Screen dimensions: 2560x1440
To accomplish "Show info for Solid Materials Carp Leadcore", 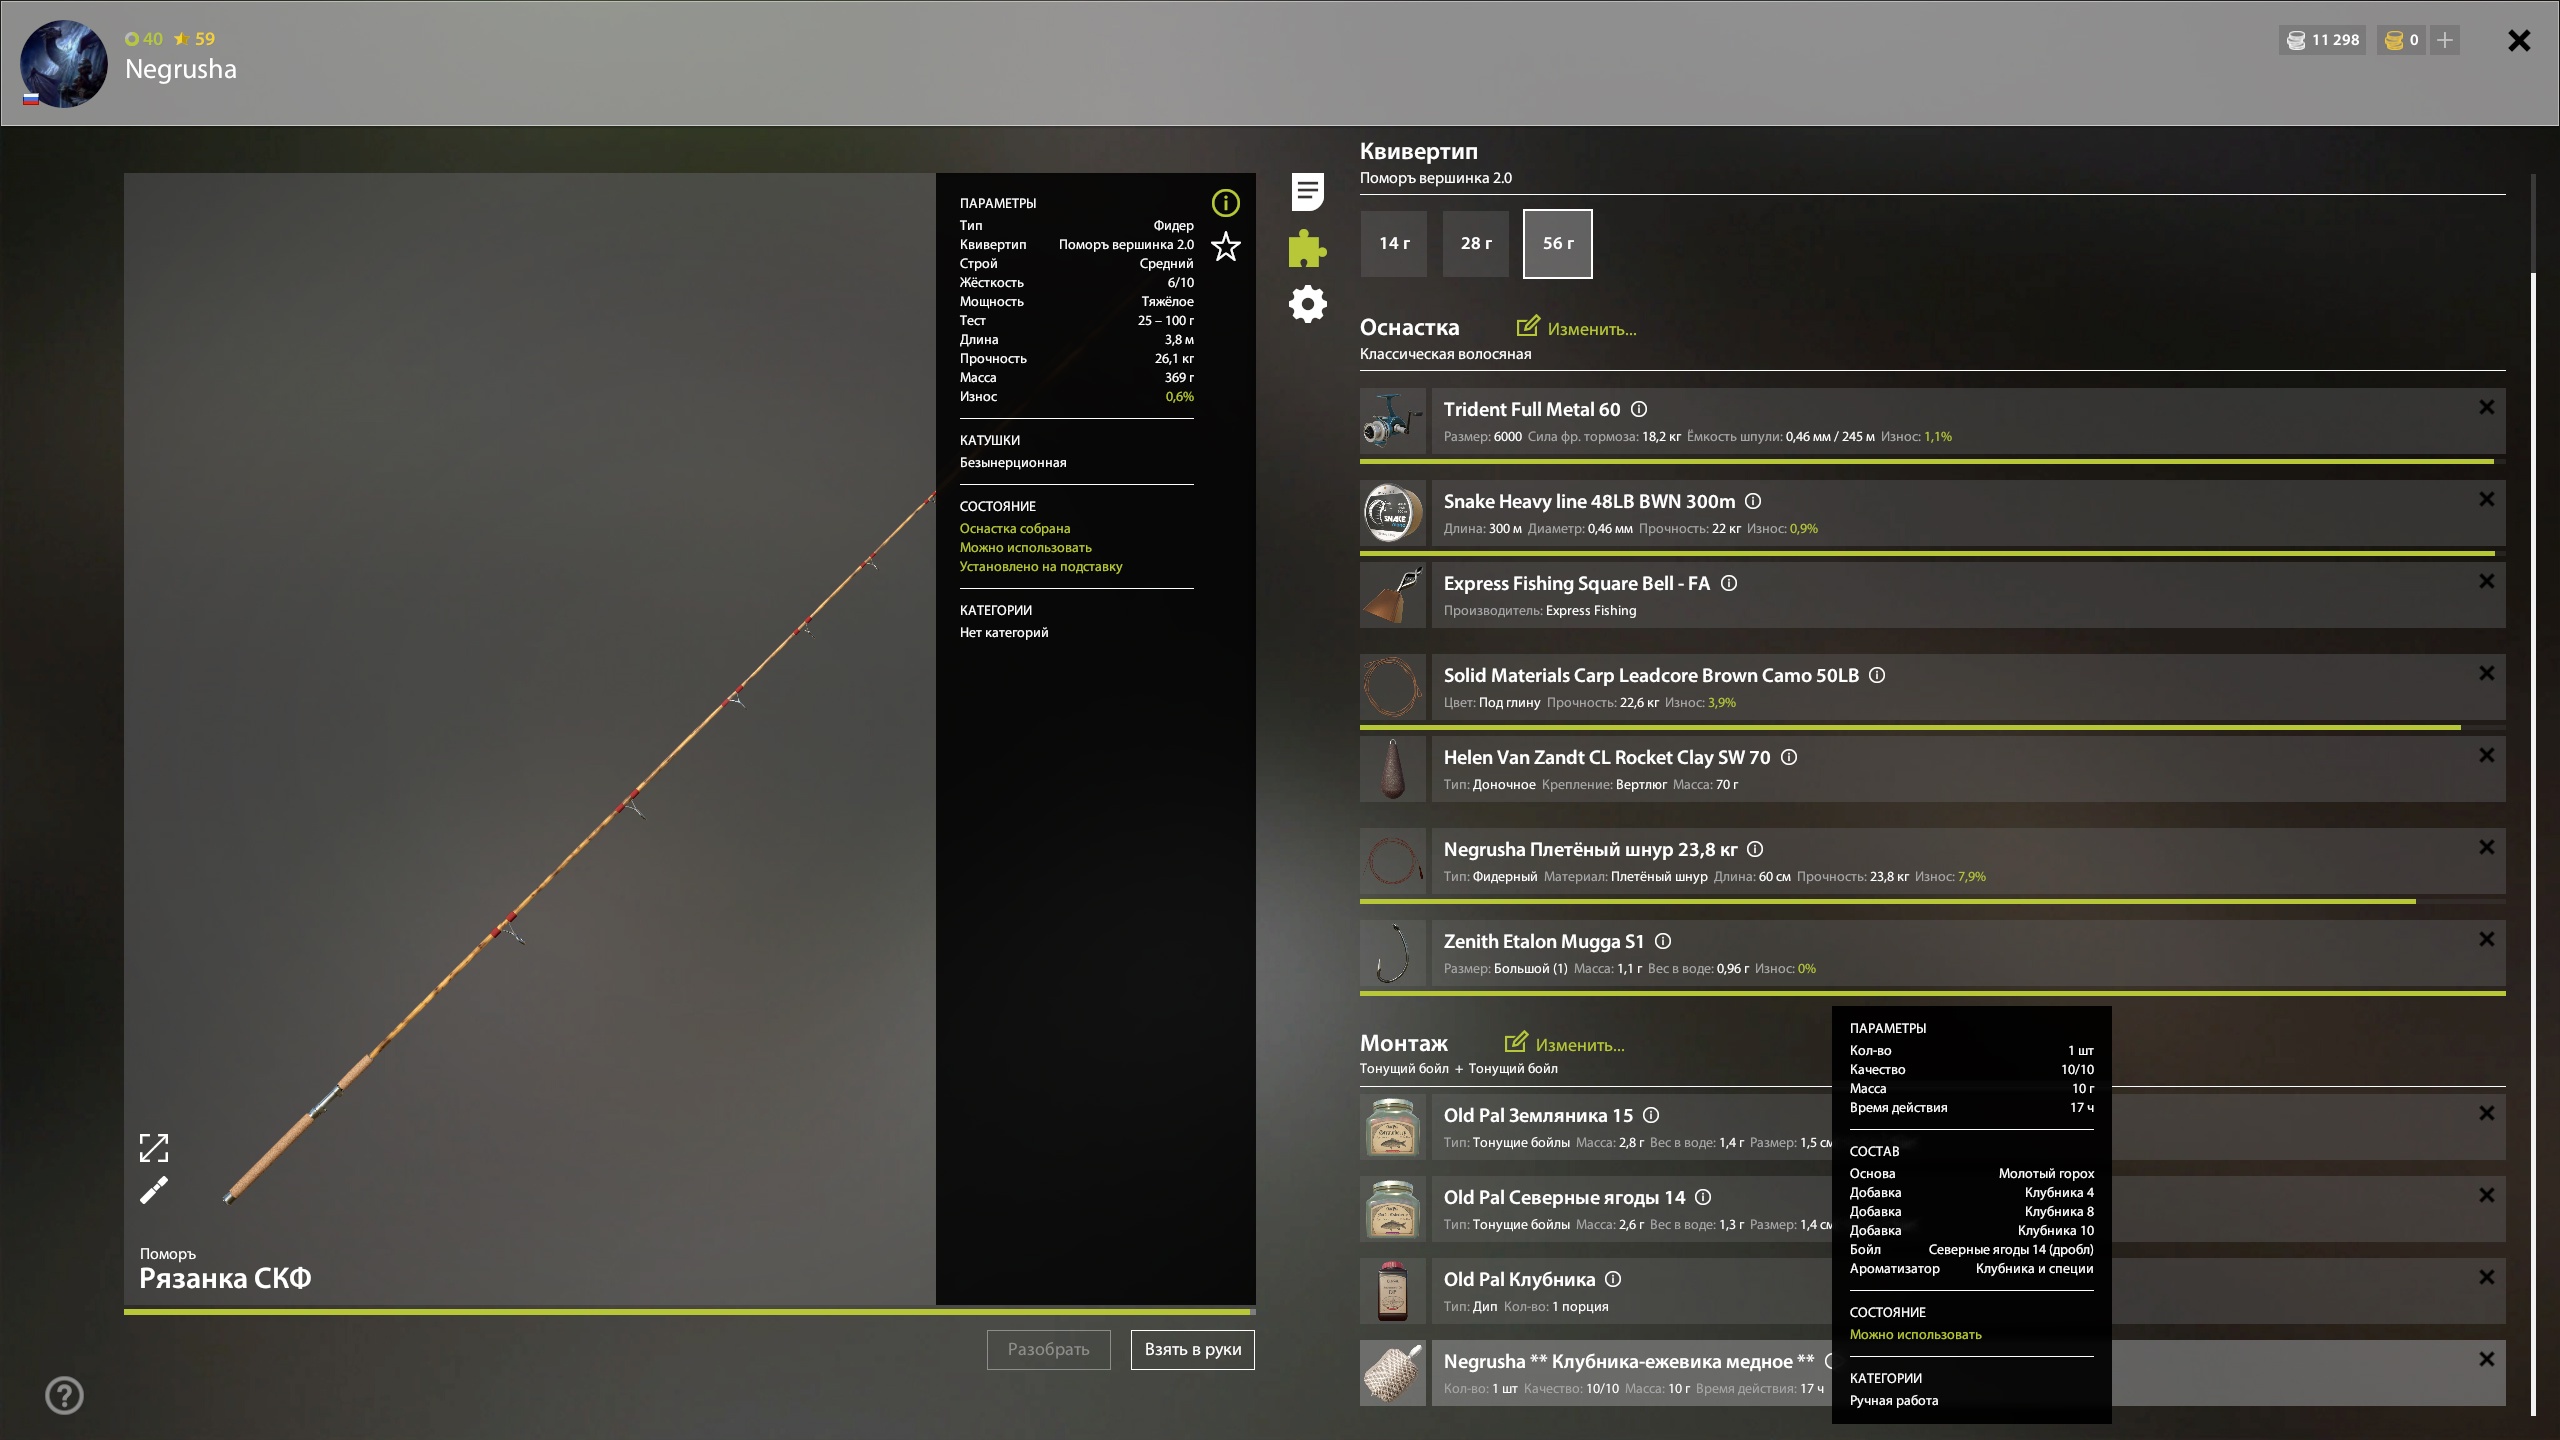I will tap(1877, 675).
